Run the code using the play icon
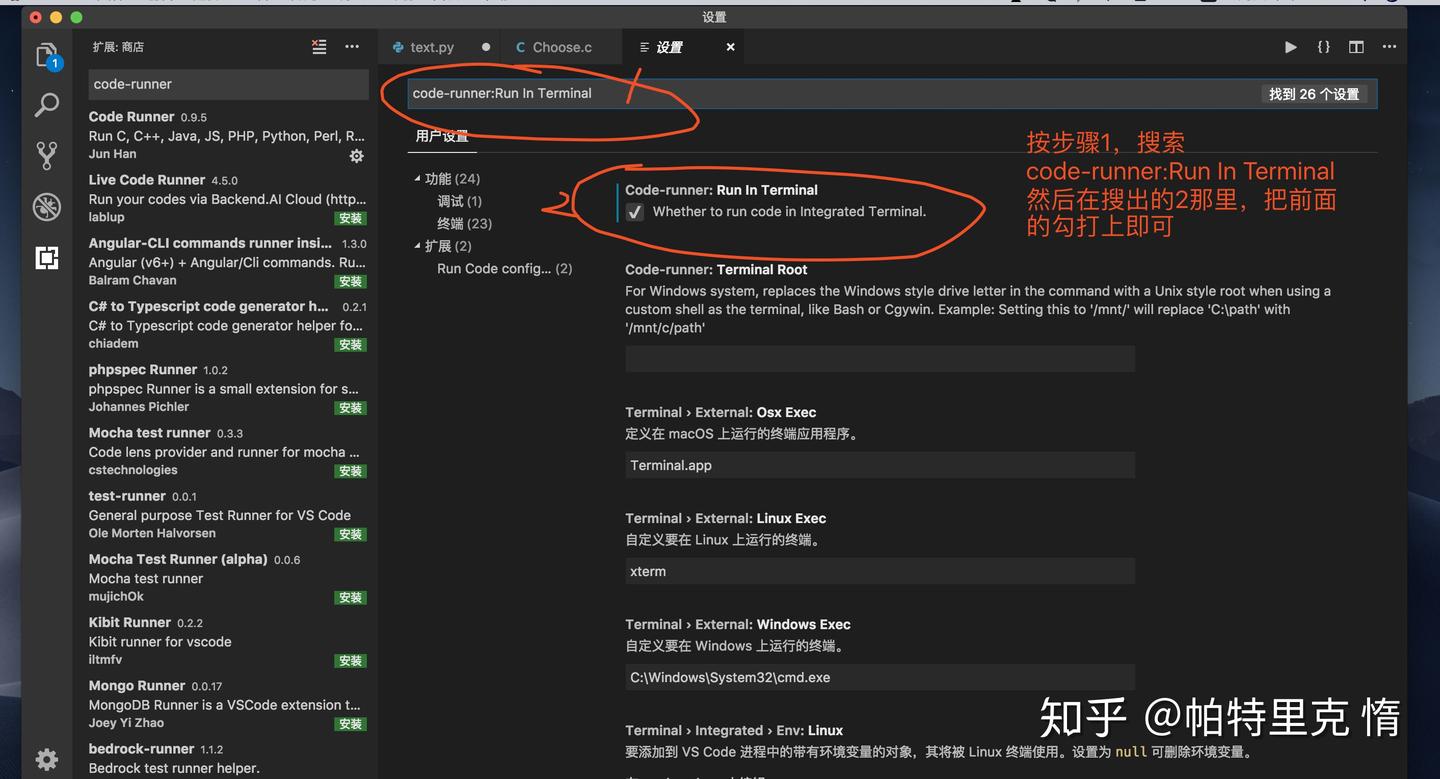This screenshot has width=1440, height=779. [x=1290, y=46]
